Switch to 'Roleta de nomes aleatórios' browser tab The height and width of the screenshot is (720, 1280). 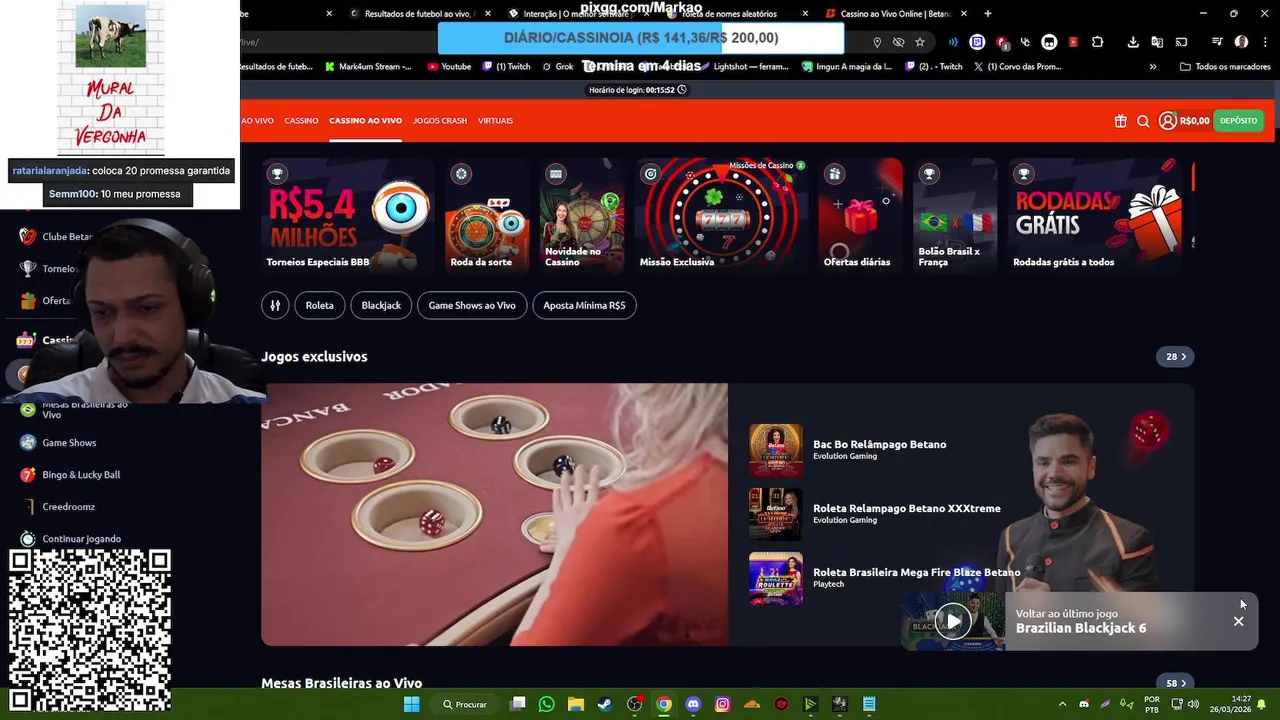[x=735, y=14]
